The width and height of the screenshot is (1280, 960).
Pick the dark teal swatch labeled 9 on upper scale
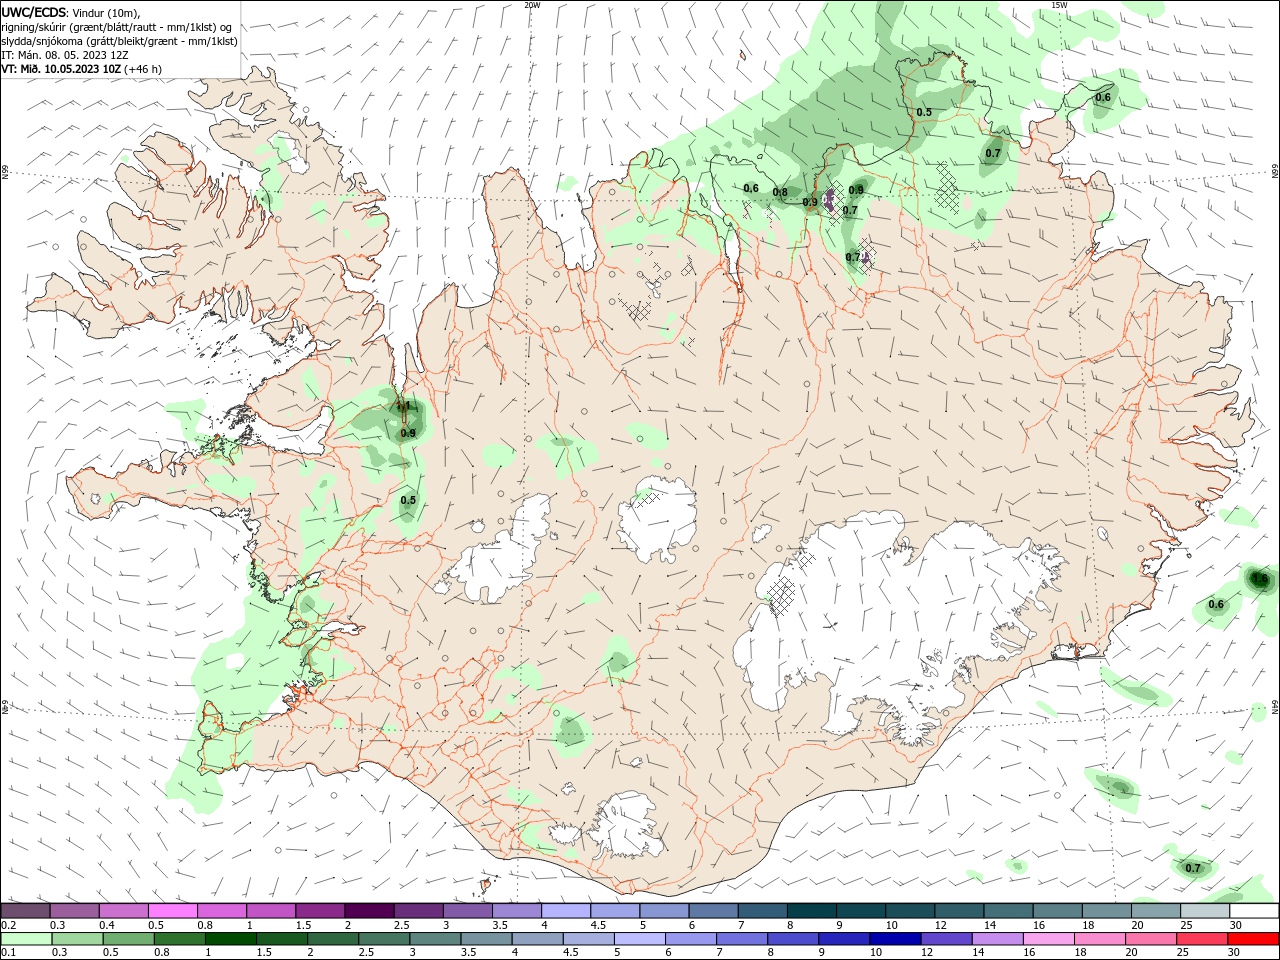click(x=862, y=911)
